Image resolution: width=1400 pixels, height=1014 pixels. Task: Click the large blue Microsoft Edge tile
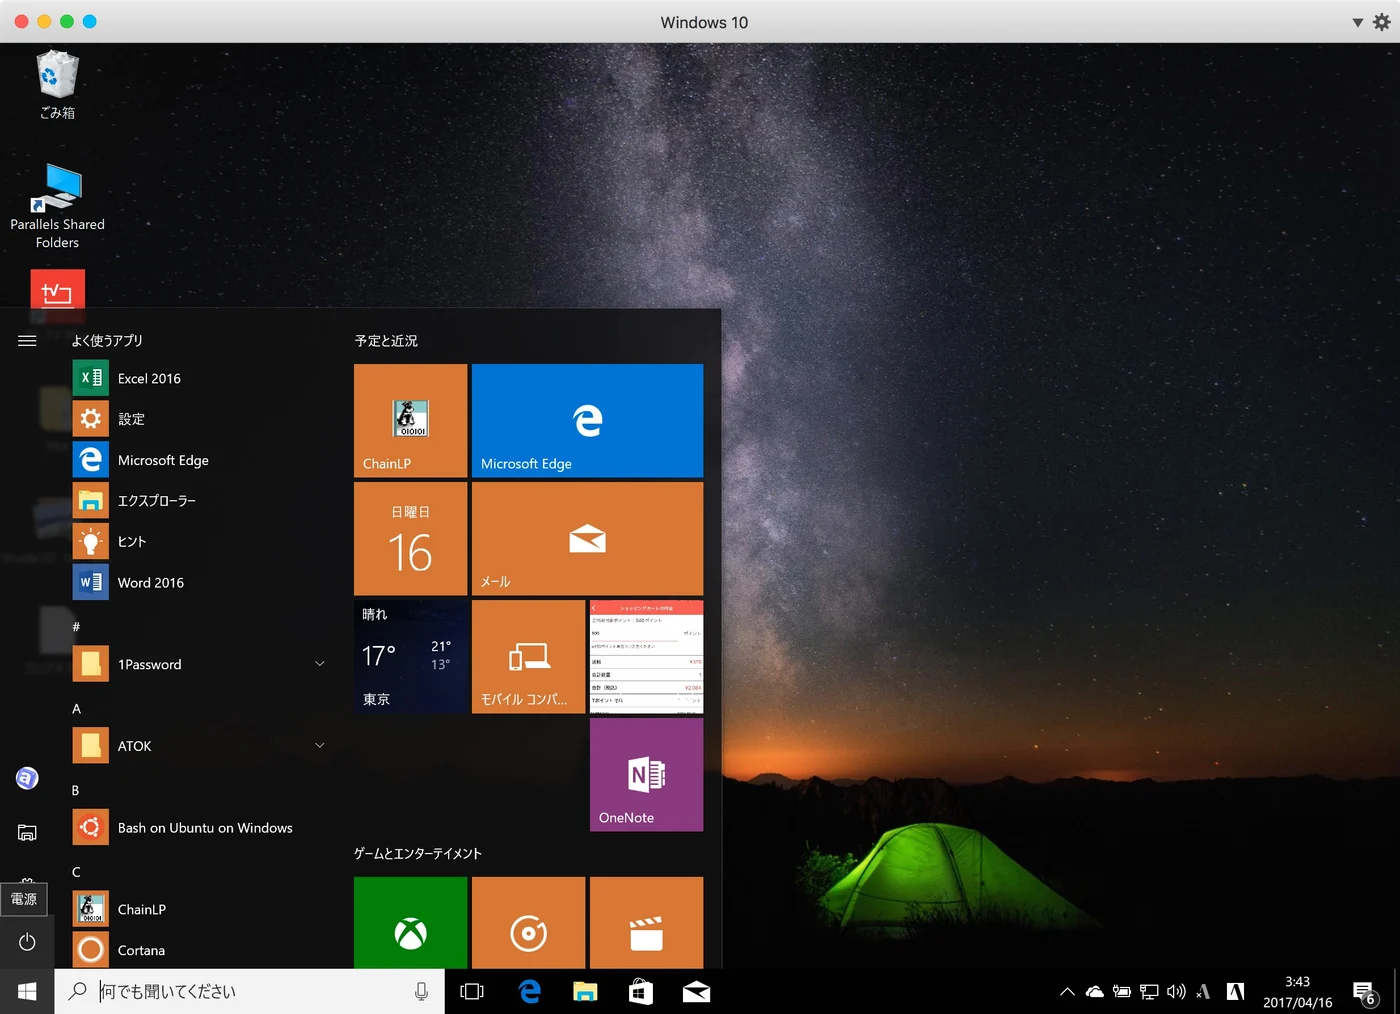tap(587, 421)
